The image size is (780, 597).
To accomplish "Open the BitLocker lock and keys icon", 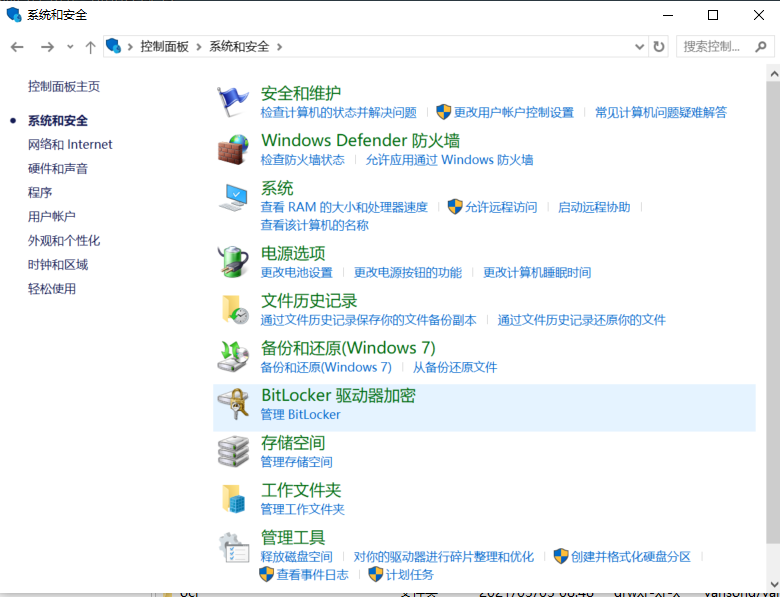I will point(233,403).
